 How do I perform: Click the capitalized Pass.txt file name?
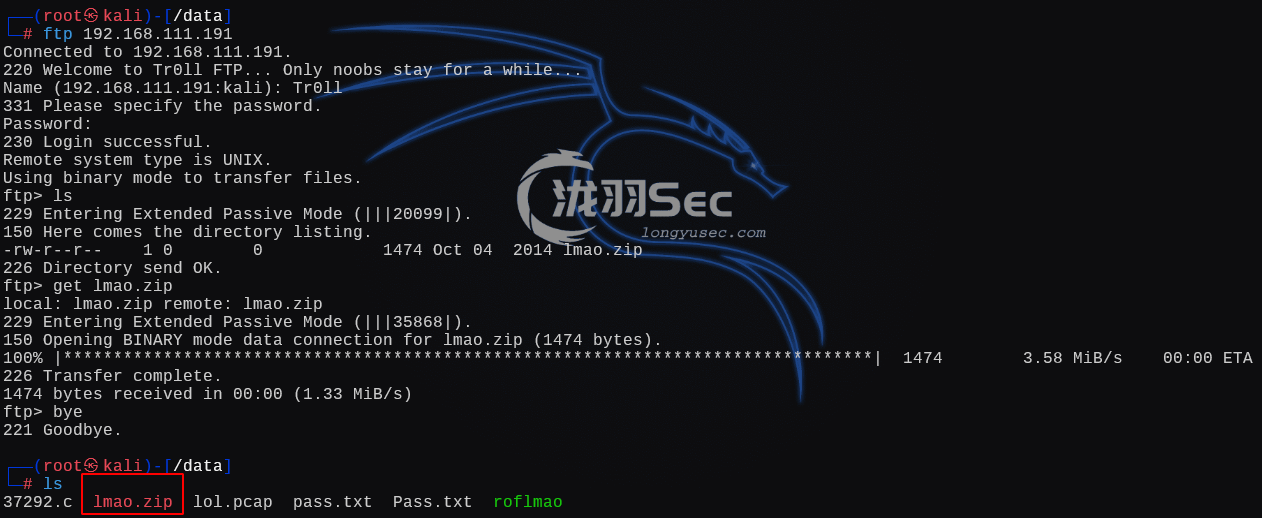[433, 502]
